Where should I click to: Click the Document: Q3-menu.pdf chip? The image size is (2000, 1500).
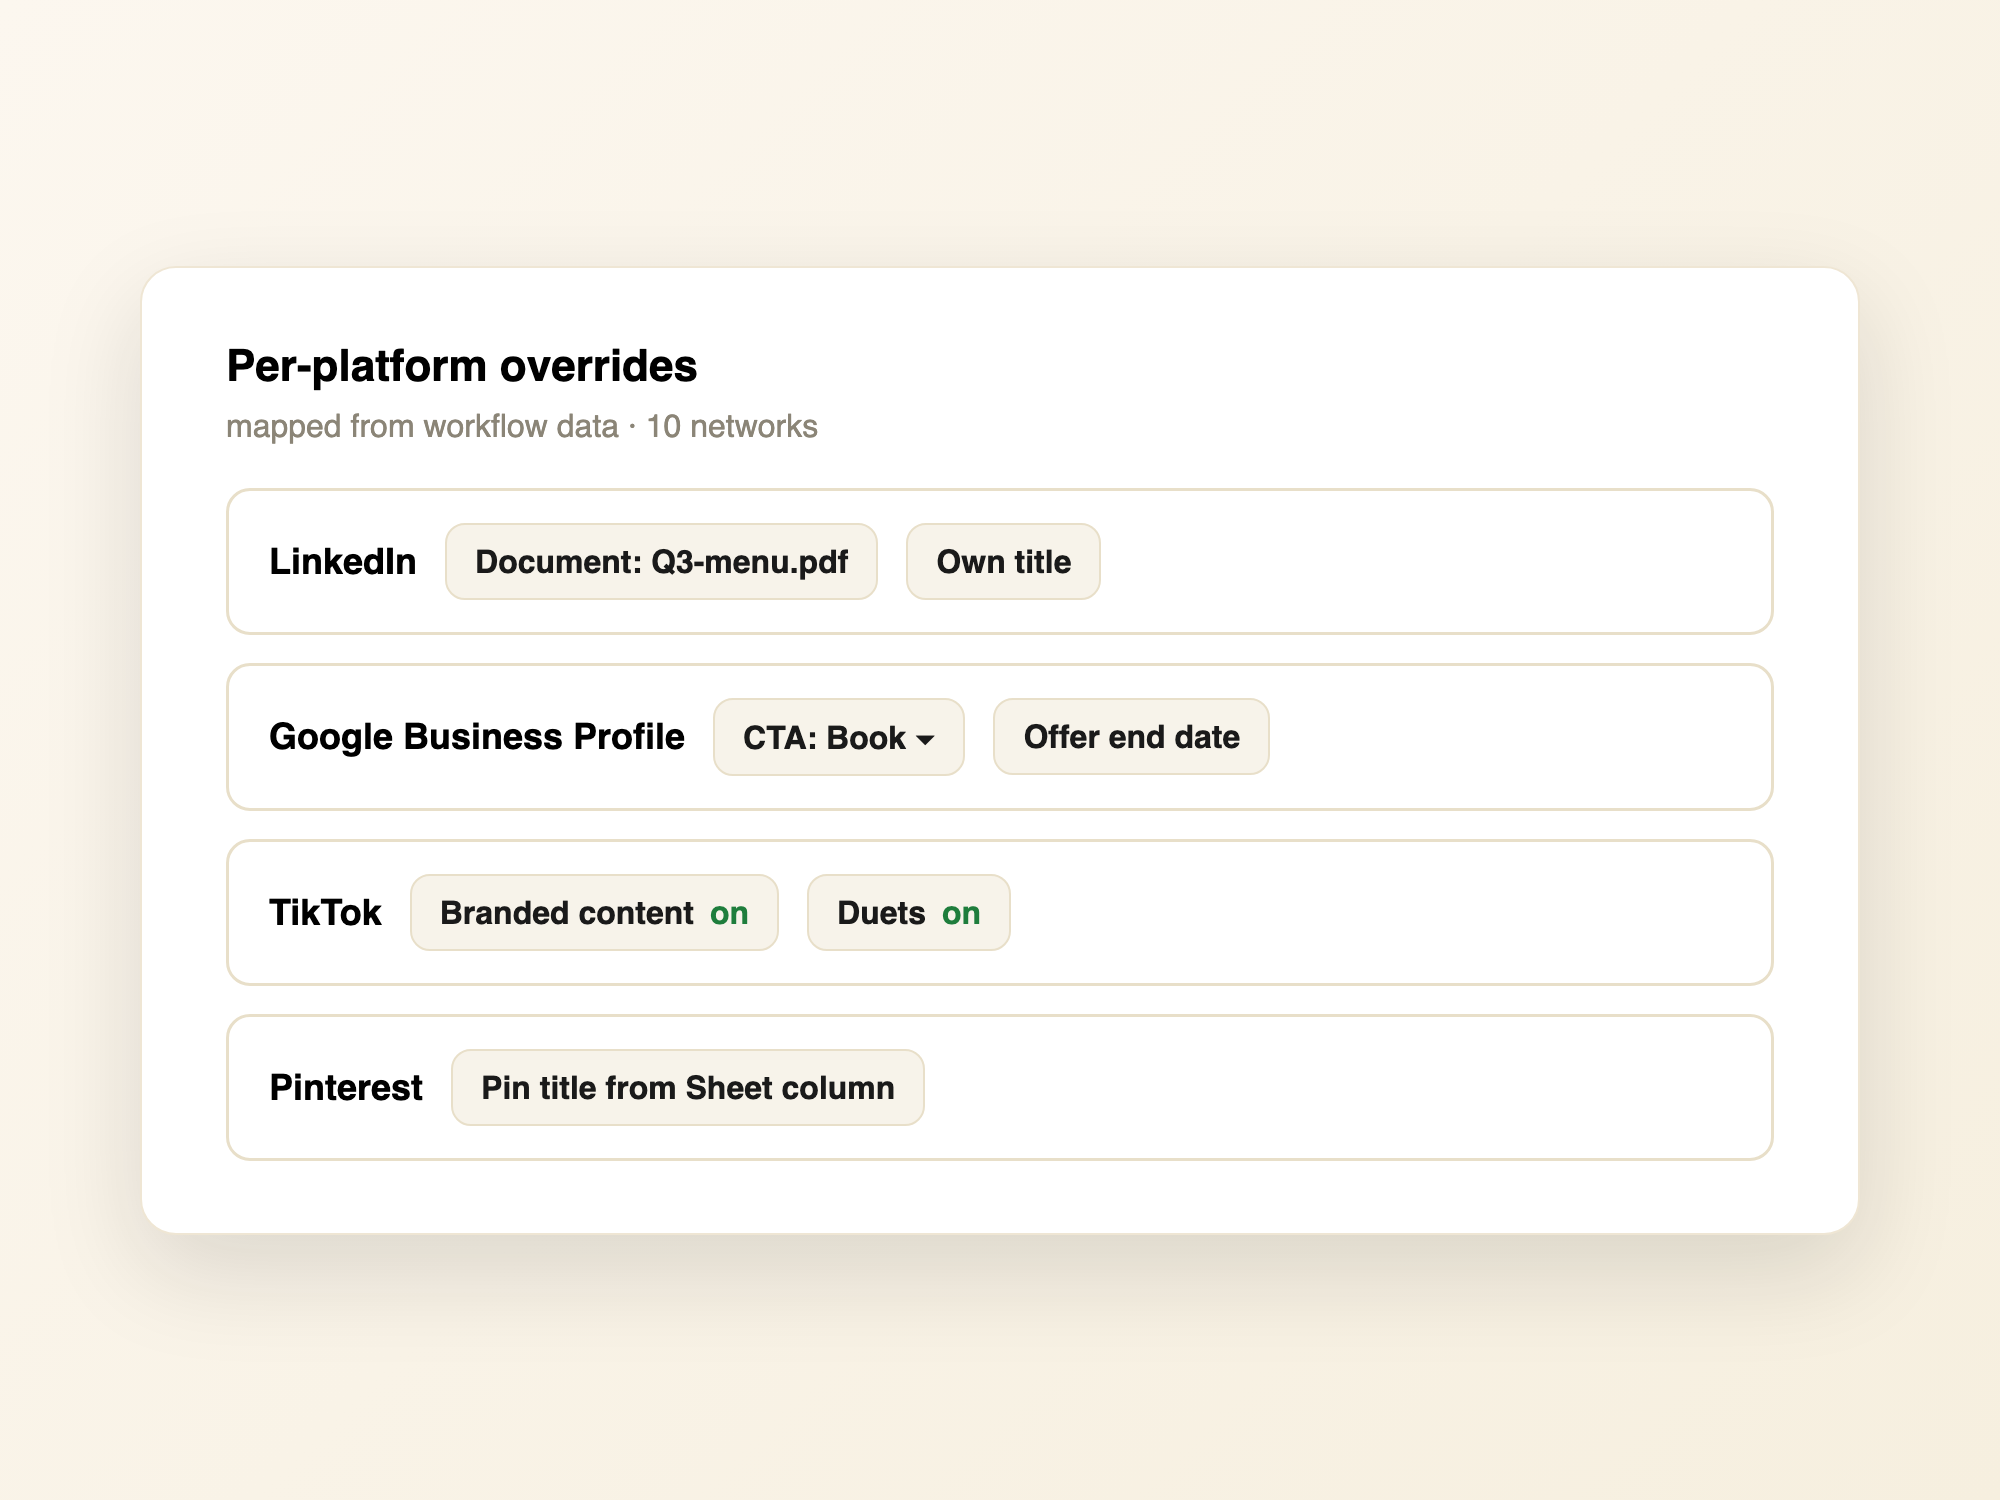(x=661, y=562)
